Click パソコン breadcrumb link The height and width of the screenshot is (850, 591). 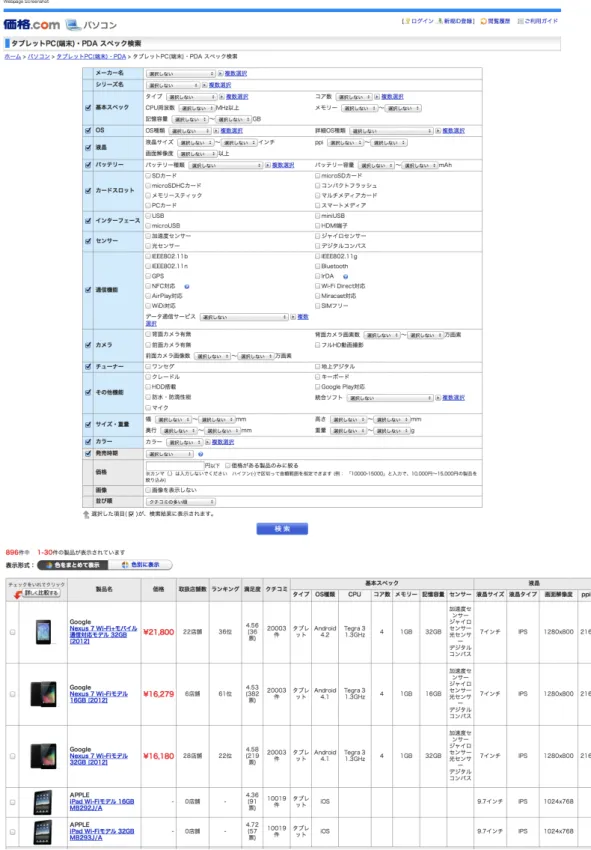39,56
